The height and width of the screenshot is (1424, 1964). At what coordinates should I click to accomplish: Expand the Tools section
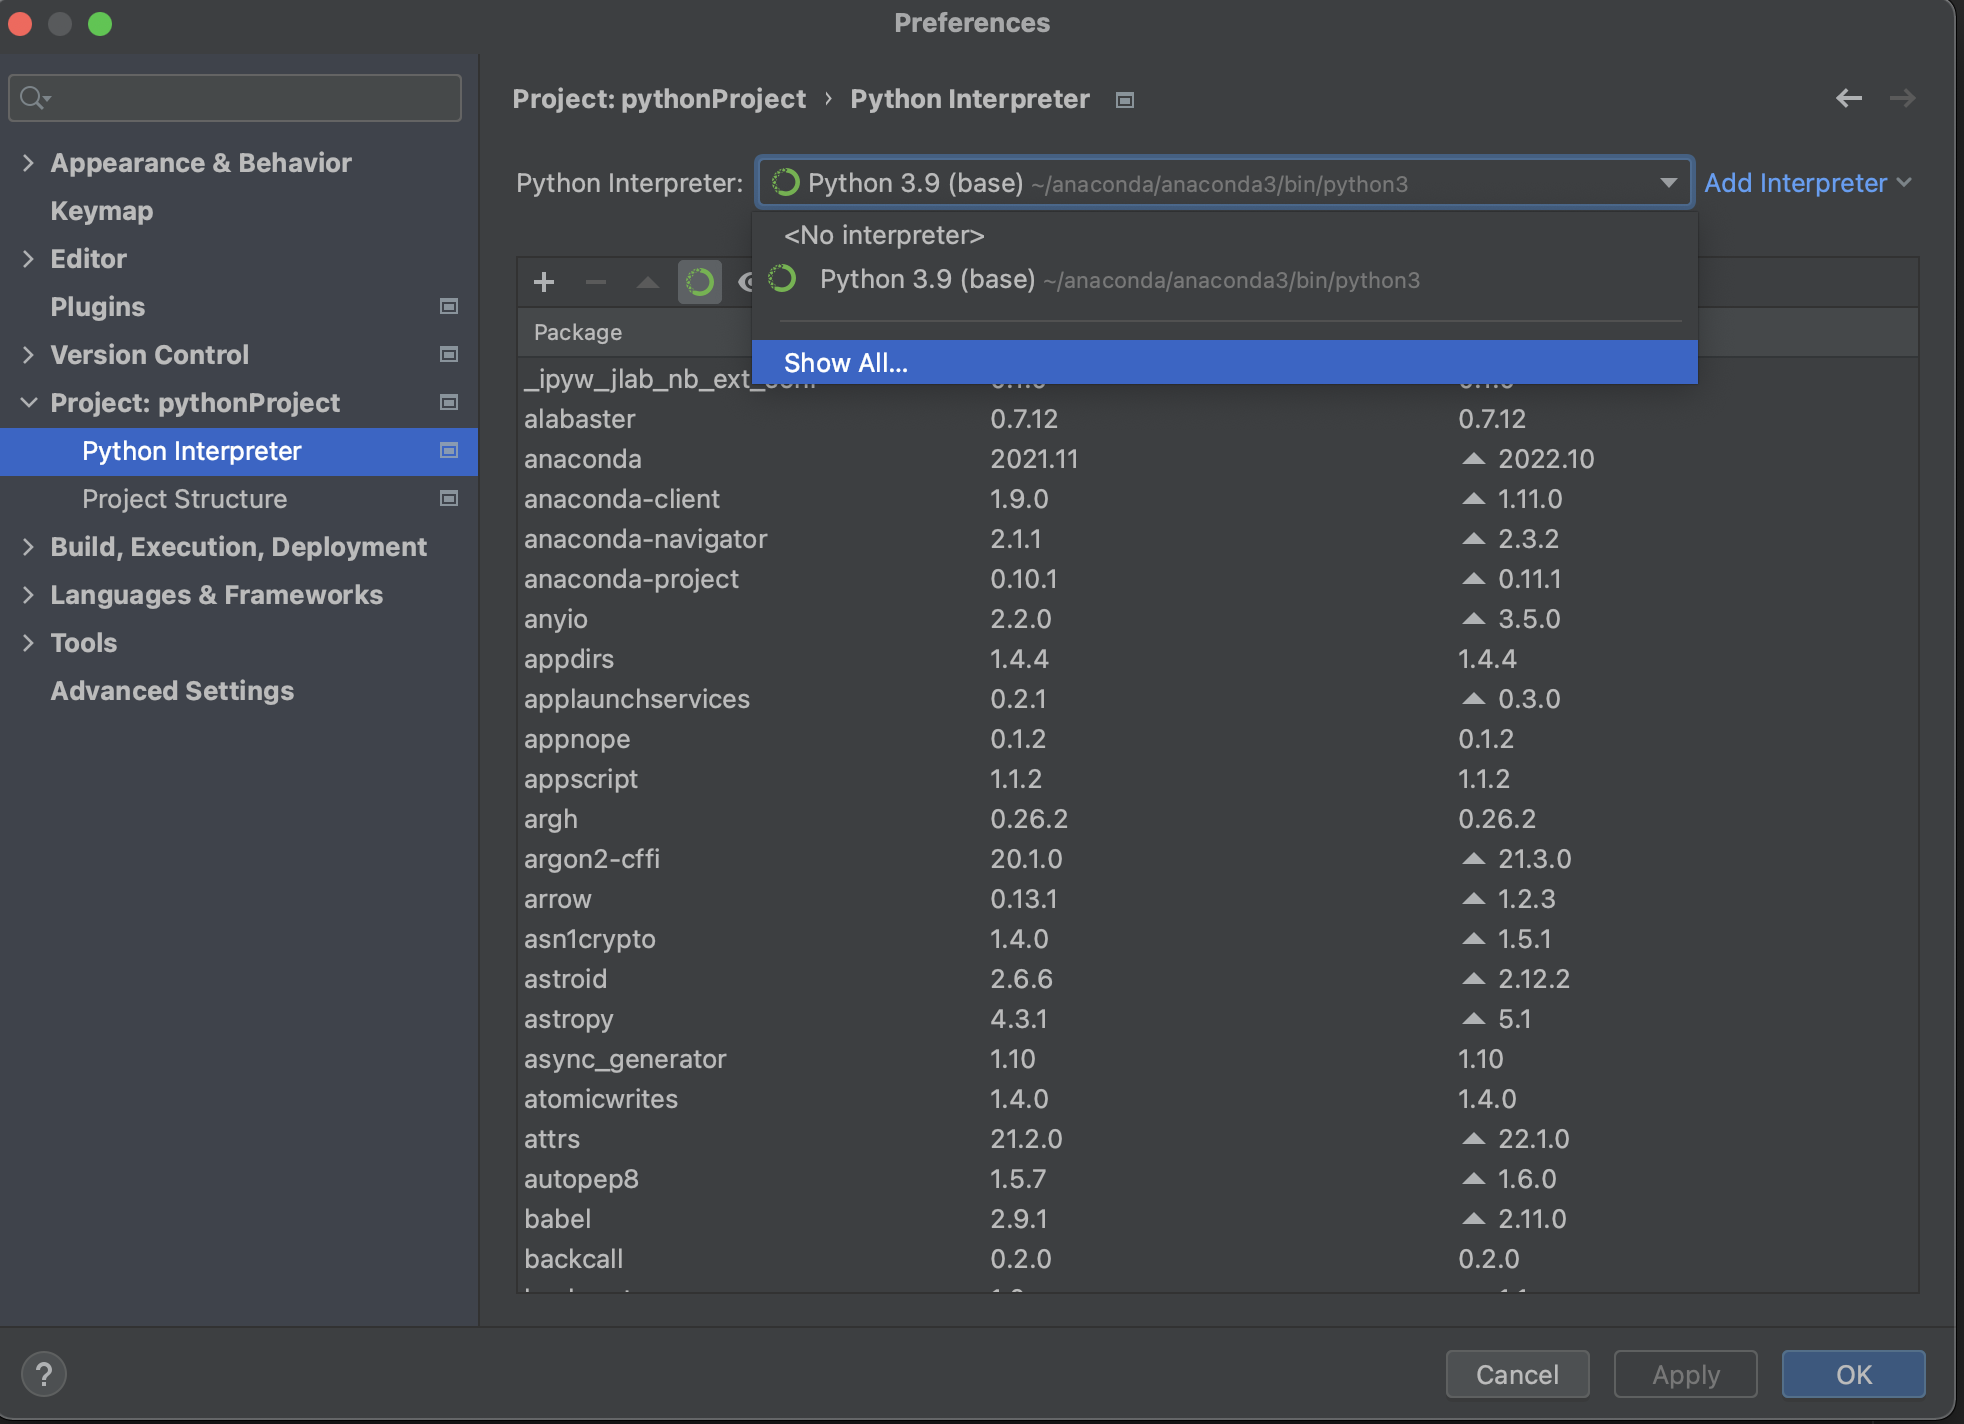click(x=28, y=642)
